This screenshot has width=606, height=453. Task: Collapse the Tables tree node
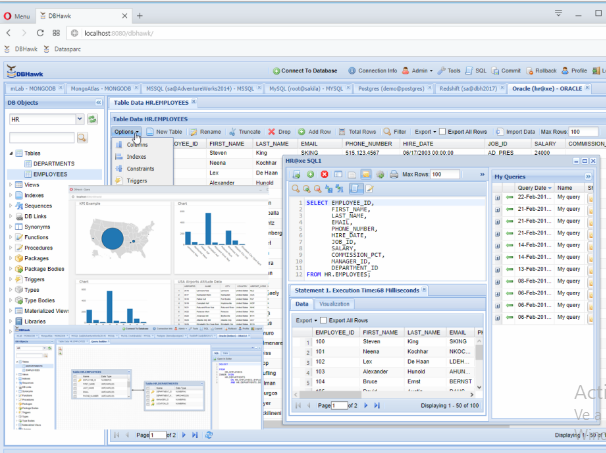12,153
